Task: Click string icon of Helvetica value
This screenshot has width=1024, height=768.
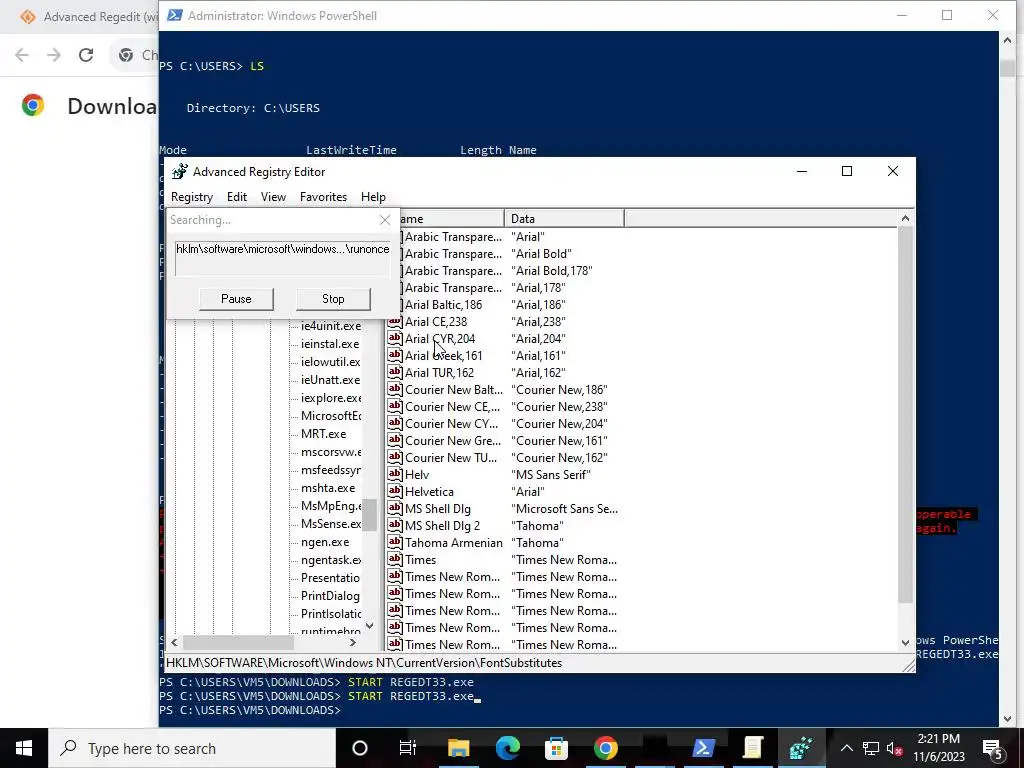Action: [394, 491]
